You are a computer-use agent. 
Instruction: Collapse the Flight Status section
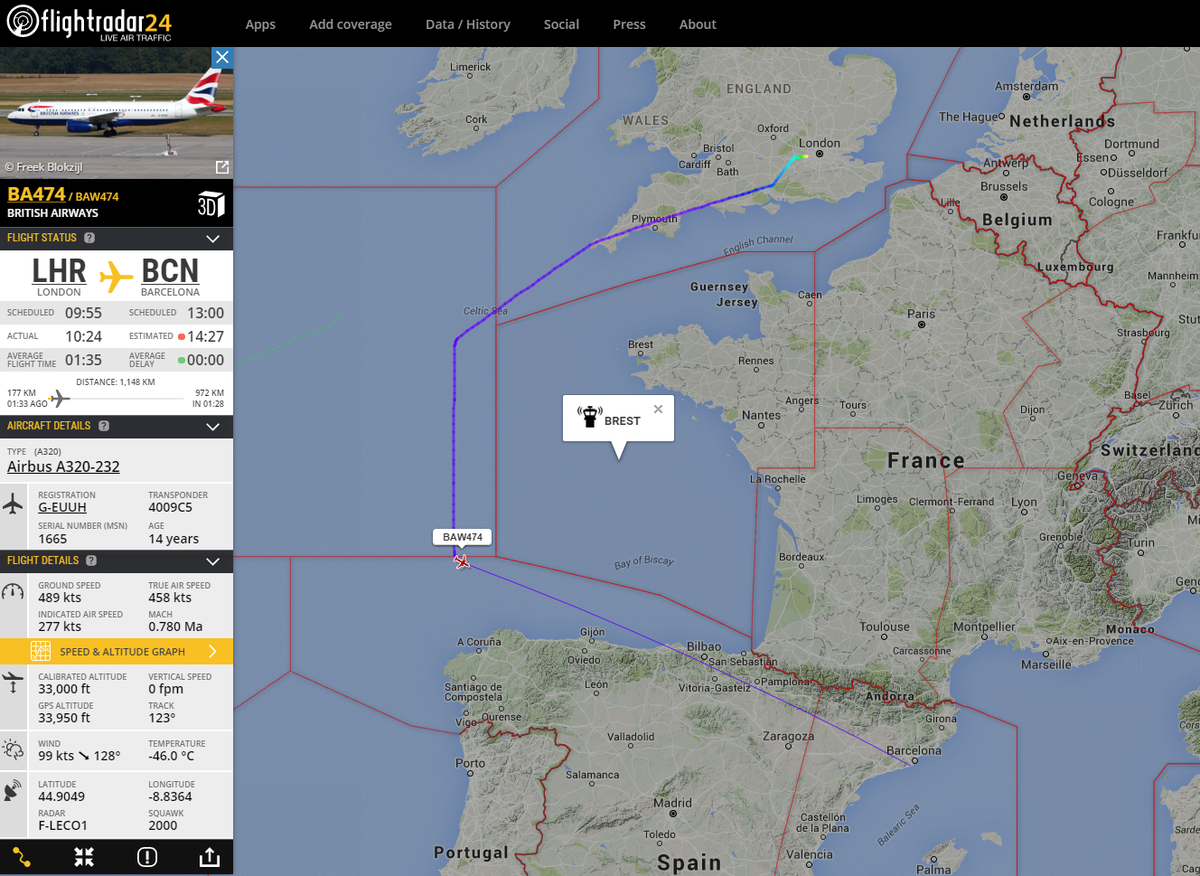tap(212, 238)
